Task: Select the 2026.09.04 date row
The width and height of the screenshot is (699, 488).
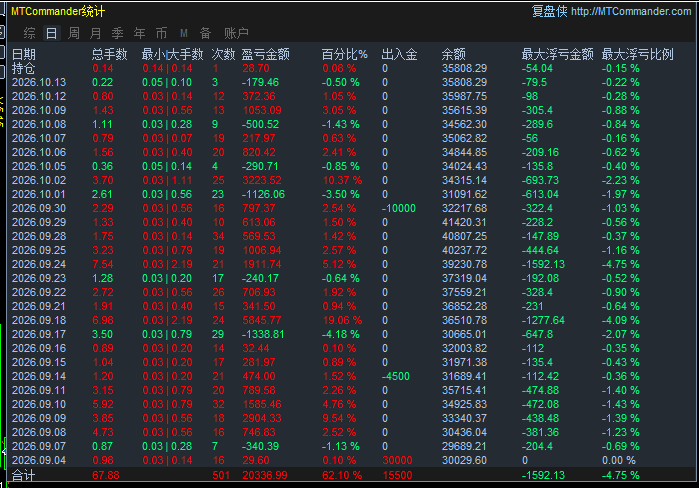Action: click(39, 460)
